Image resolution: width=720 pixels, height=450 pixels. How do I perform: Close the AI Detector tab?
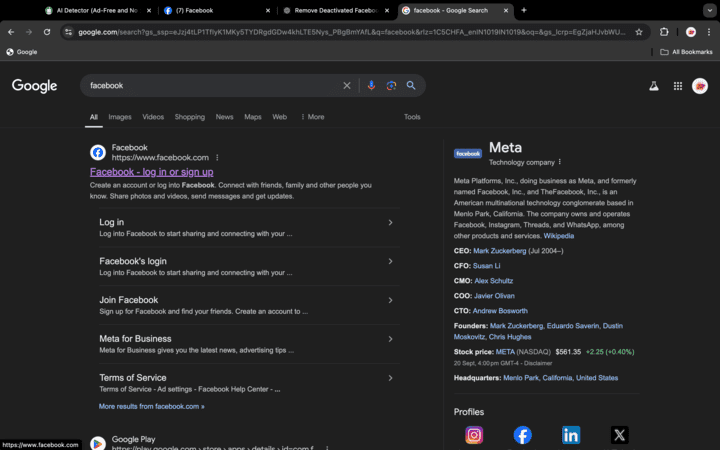pyautogui.click(x=149, y=10)
